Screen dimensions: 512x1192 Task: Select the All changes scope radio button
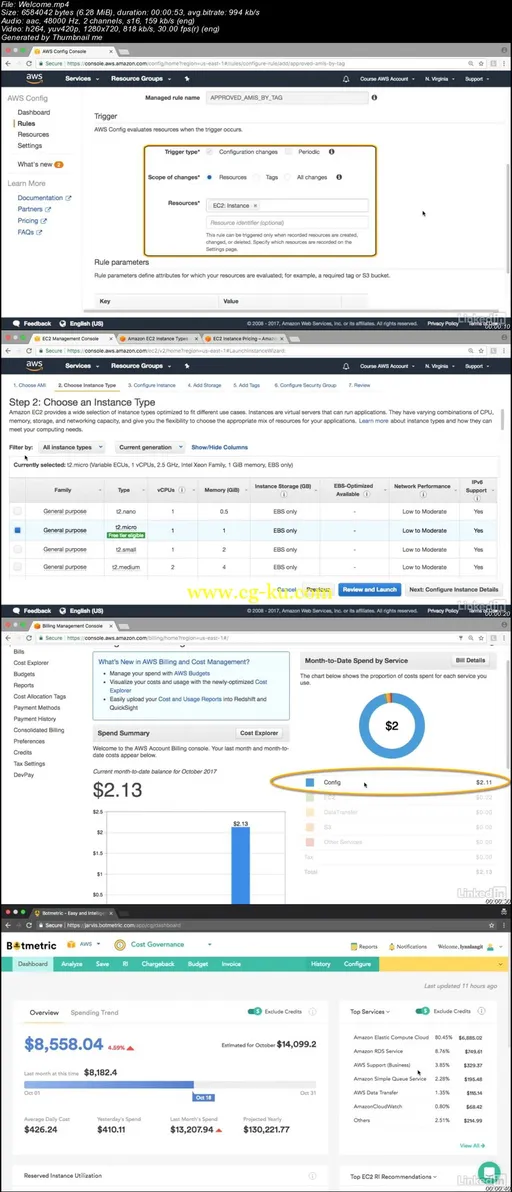287,177
